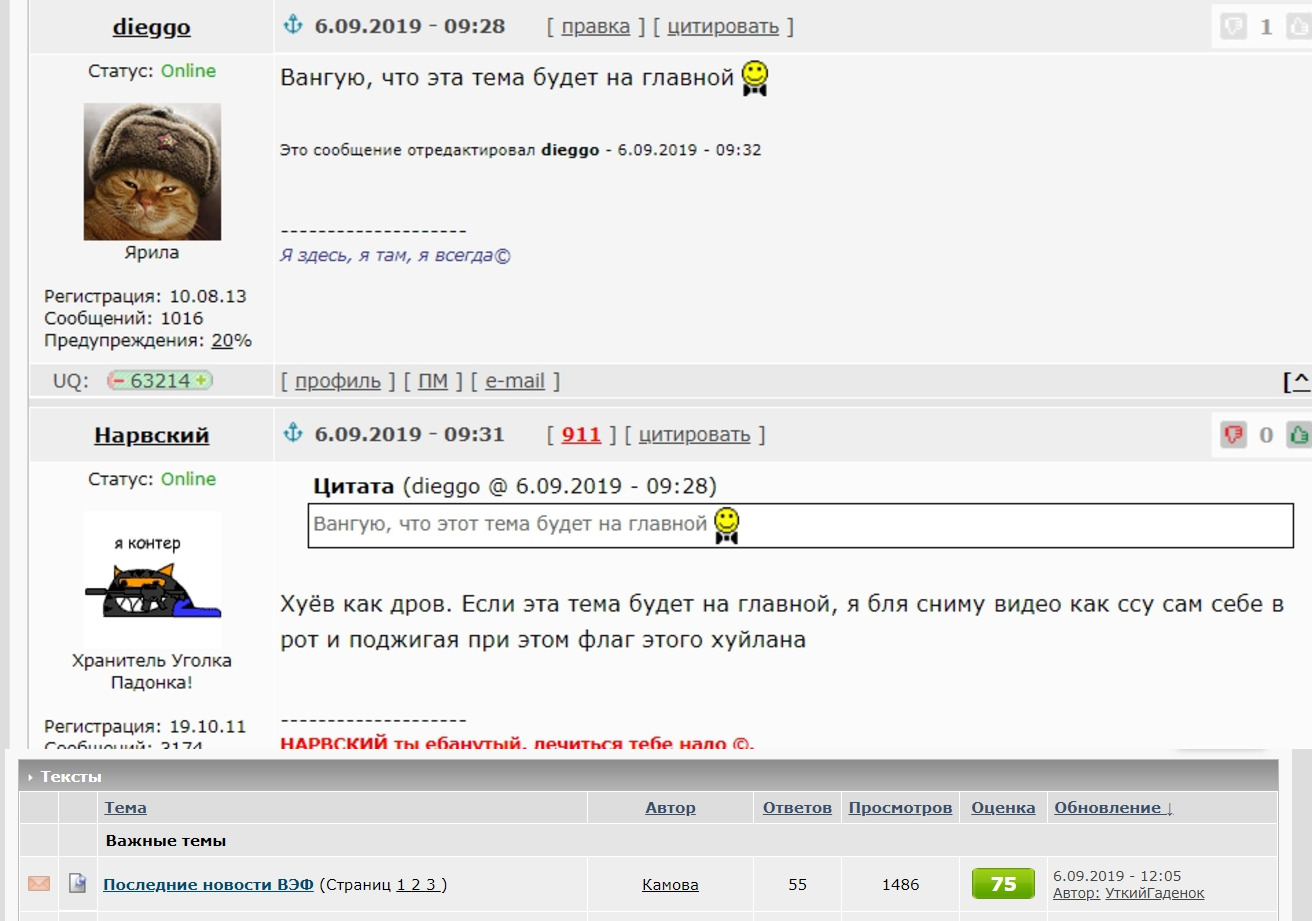Click the document icon in the ВЭФ topic row
Screen dimensions: 1312x921
[77, 883]
